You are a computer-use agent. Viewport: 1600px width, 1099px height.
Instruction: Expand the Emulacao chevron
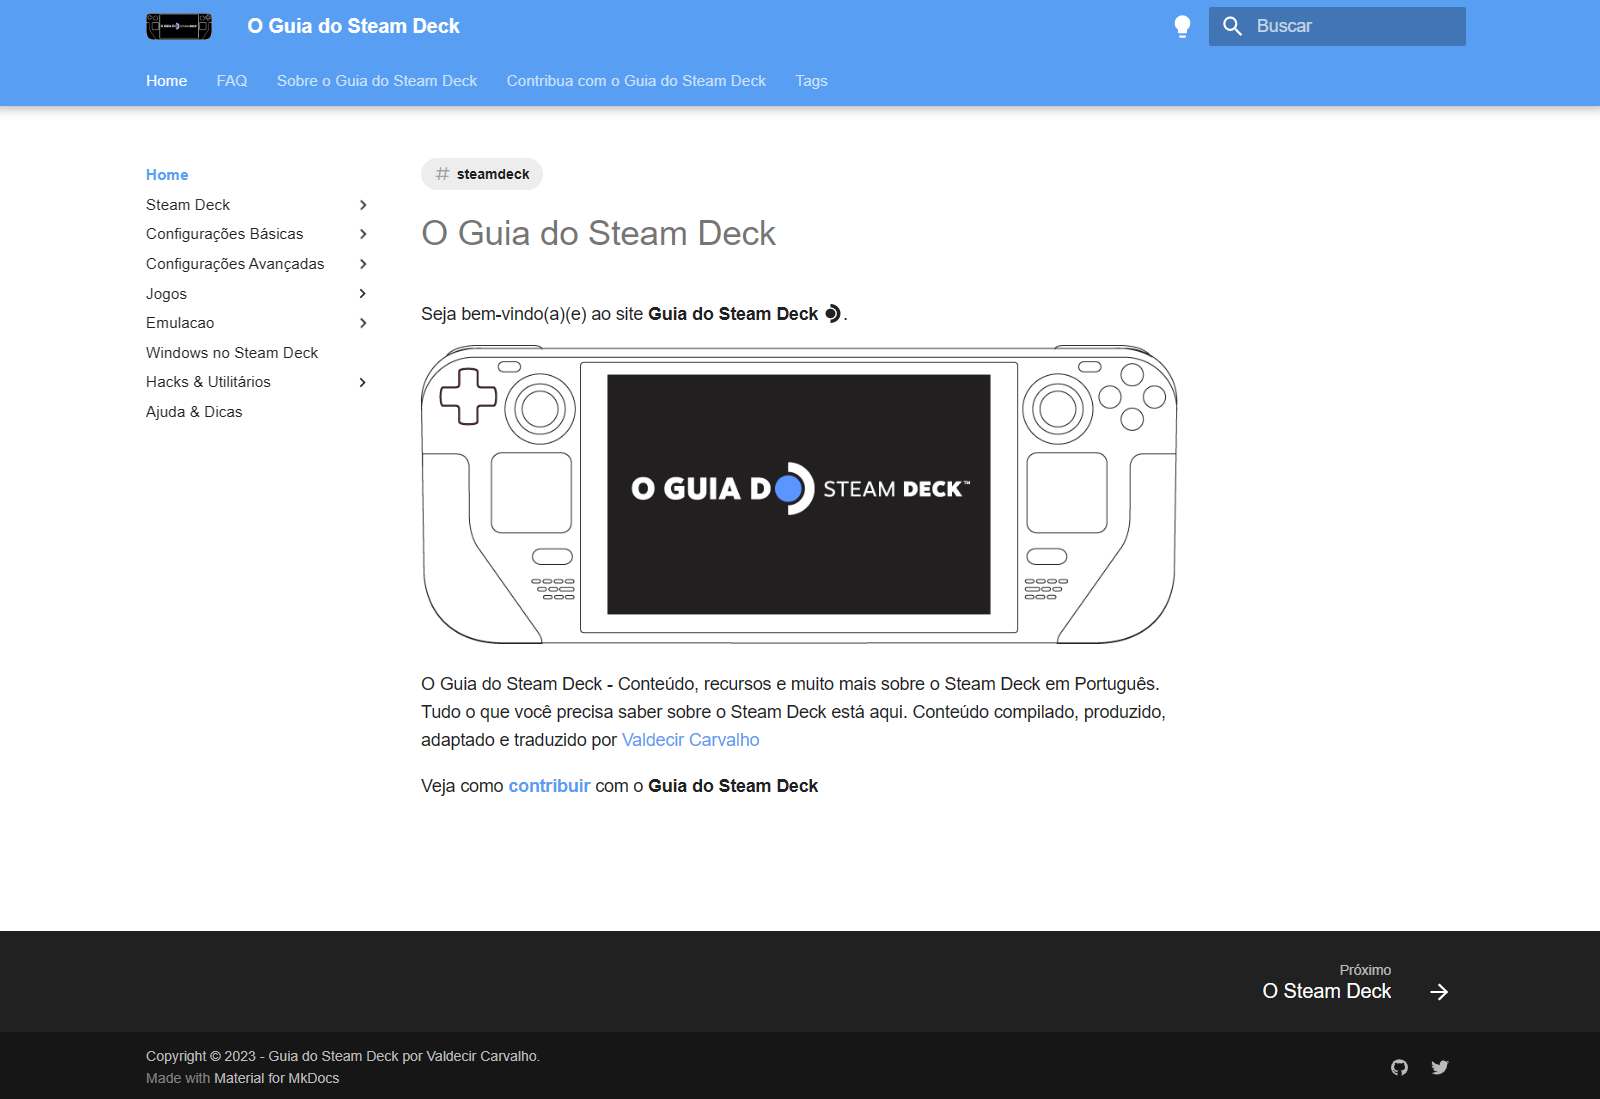pos(363,323)
